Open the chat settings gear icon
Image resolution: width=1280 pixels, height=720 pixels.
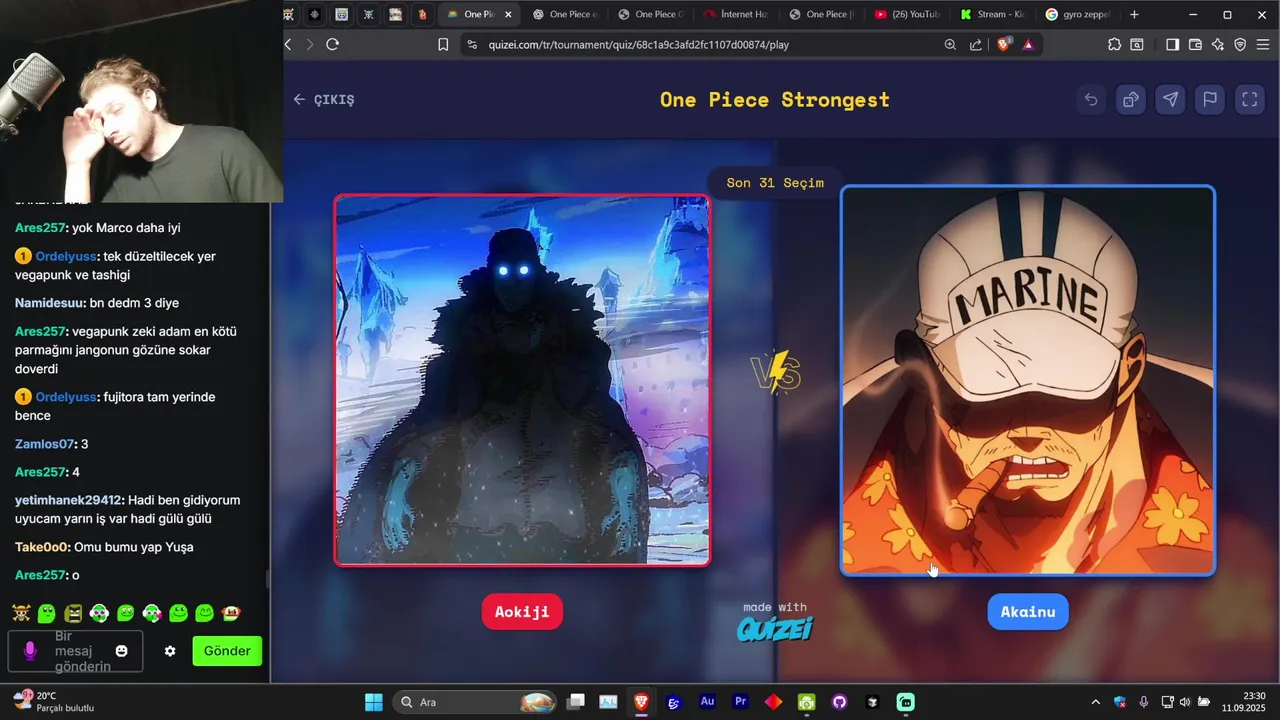tap(170, 651)
